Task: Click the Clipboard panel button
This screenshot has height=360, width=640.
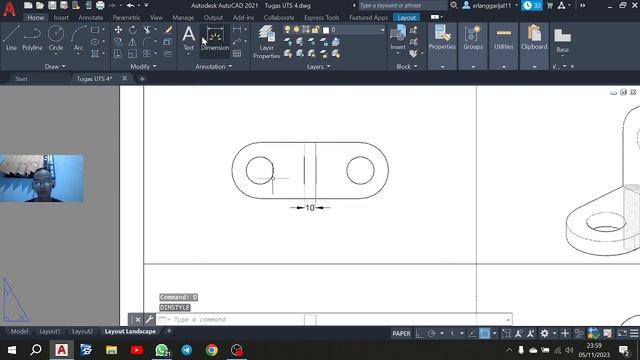Action: coord(534,38)
